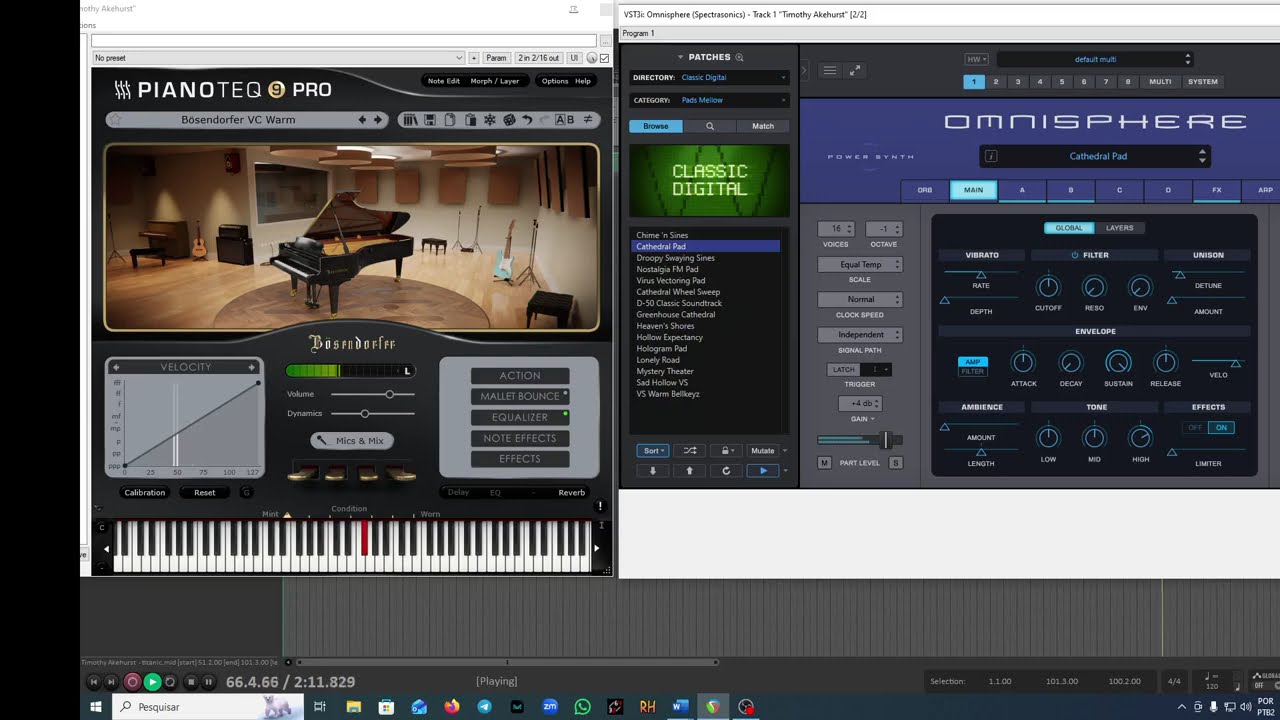This screenshot has height=720, width=1280.
Task: Select part 2 button
Action: pos(996,82)
